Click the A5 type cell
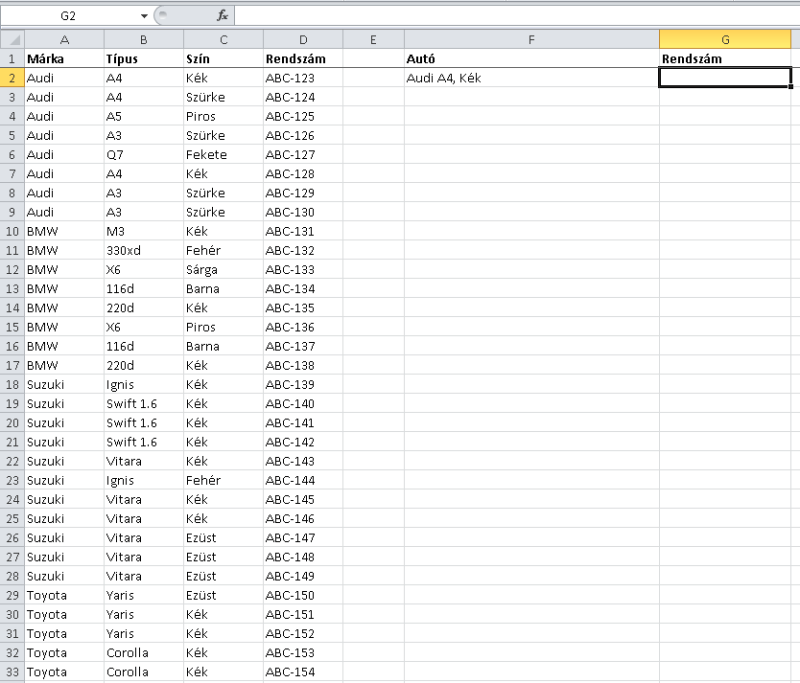The width and height of the screenshot is (800, 683). (143, 116)
